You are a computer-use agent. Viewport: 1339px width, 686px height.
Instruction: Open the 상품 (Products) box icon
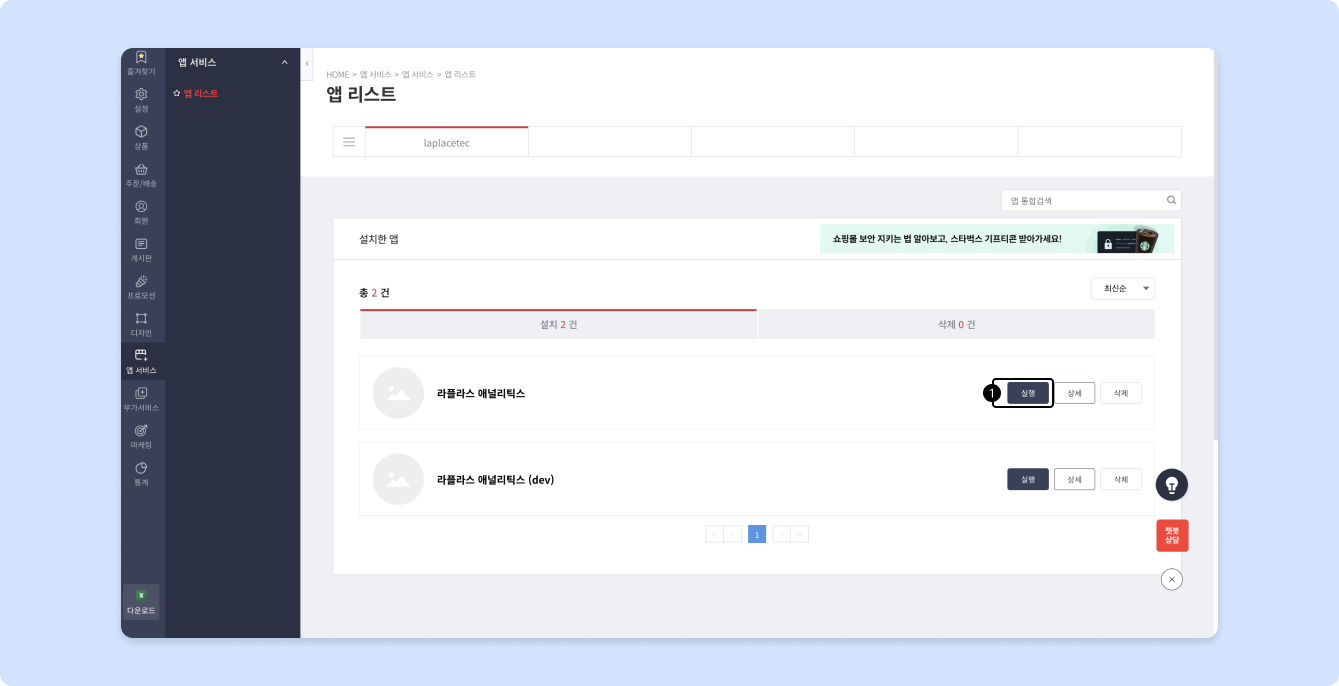pos(141,132)
